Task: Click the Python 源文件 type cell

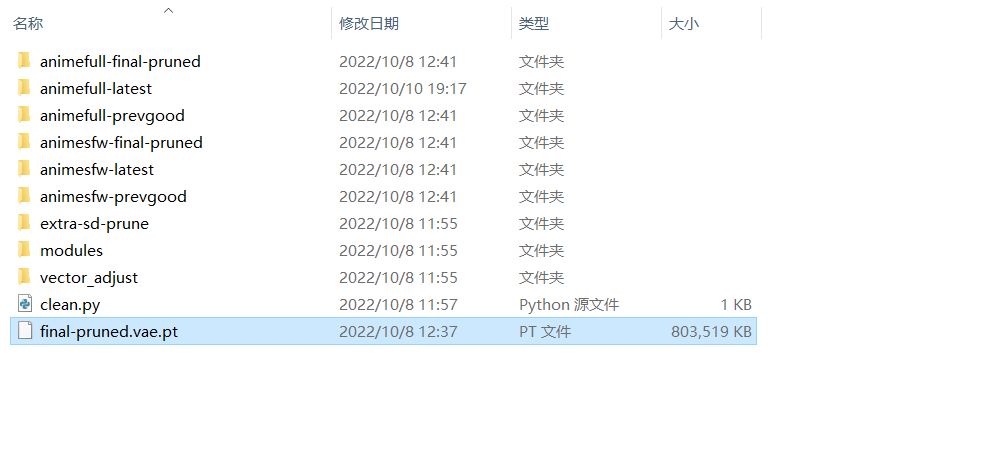Action: point(569,305)
